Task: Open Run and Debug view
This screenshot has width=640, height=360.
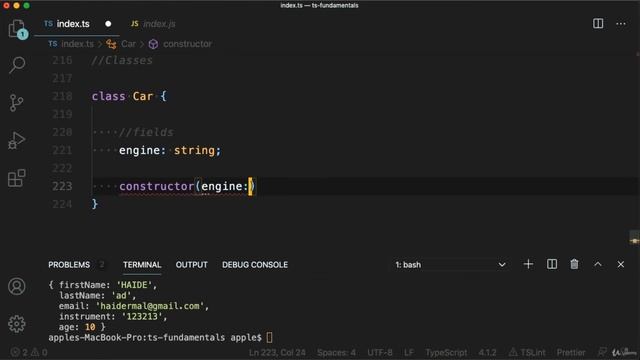Action: (17, 140)
